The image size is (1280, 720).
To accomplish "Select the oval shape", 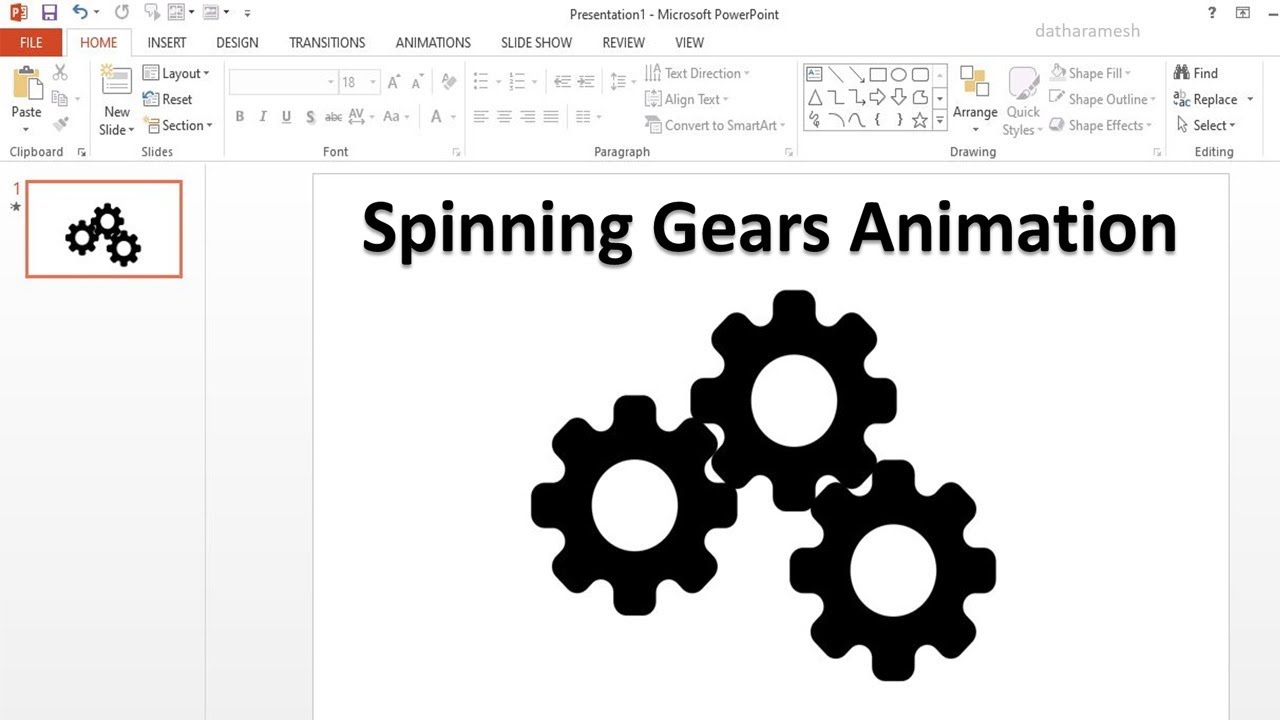I will [899, 74].
